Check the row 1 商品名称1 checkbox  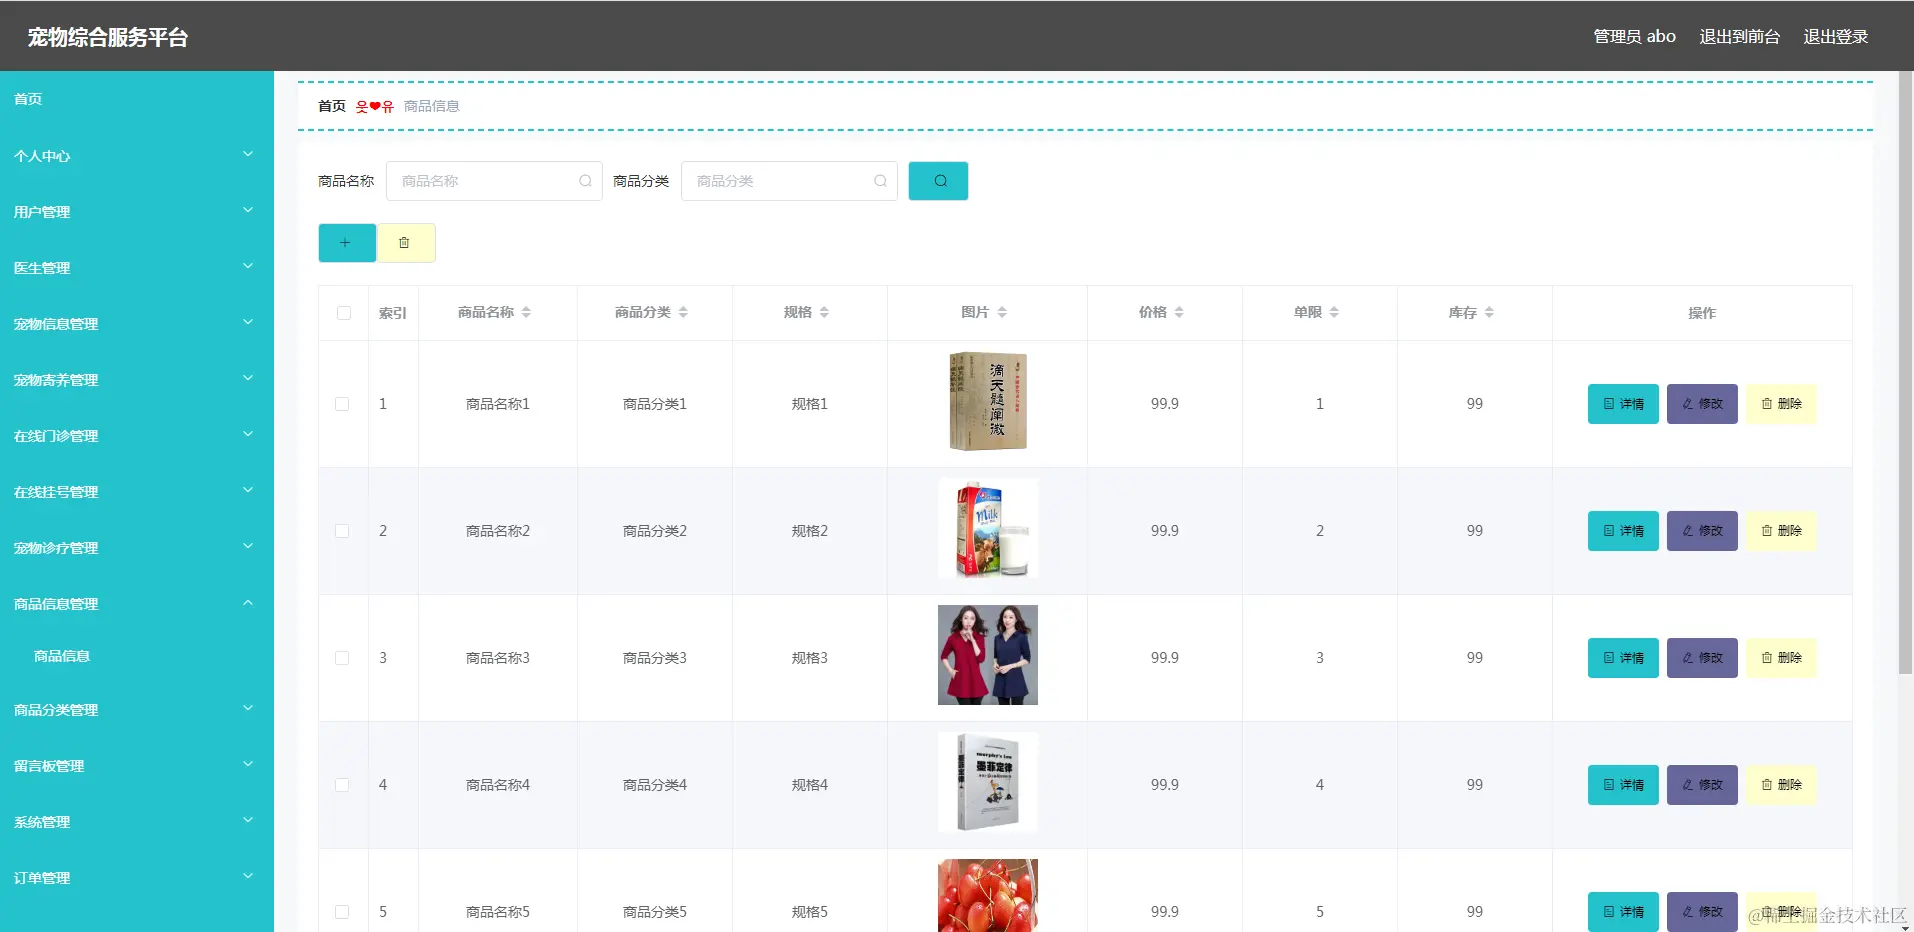coord(342,404)
